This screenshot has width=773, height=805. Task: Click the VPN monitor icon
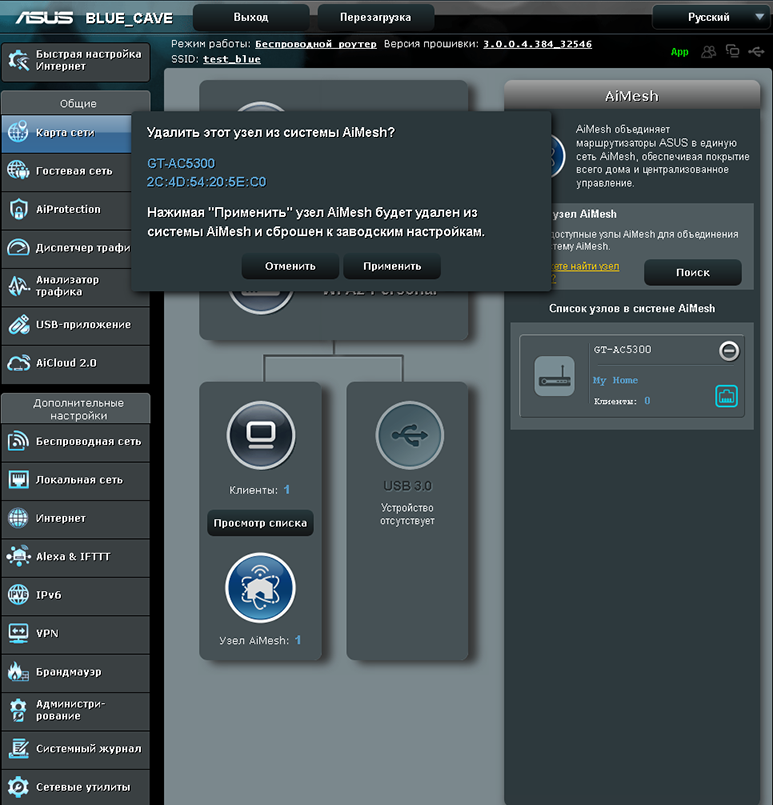click(x=18, y=633)
